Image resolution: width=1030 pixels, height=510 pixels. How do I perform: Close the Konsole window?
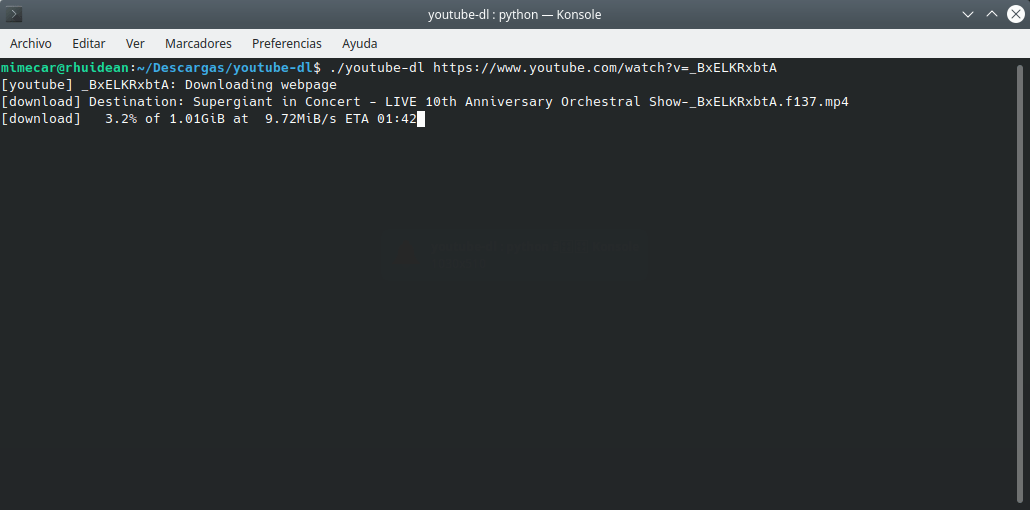(x=1016, y=14)
